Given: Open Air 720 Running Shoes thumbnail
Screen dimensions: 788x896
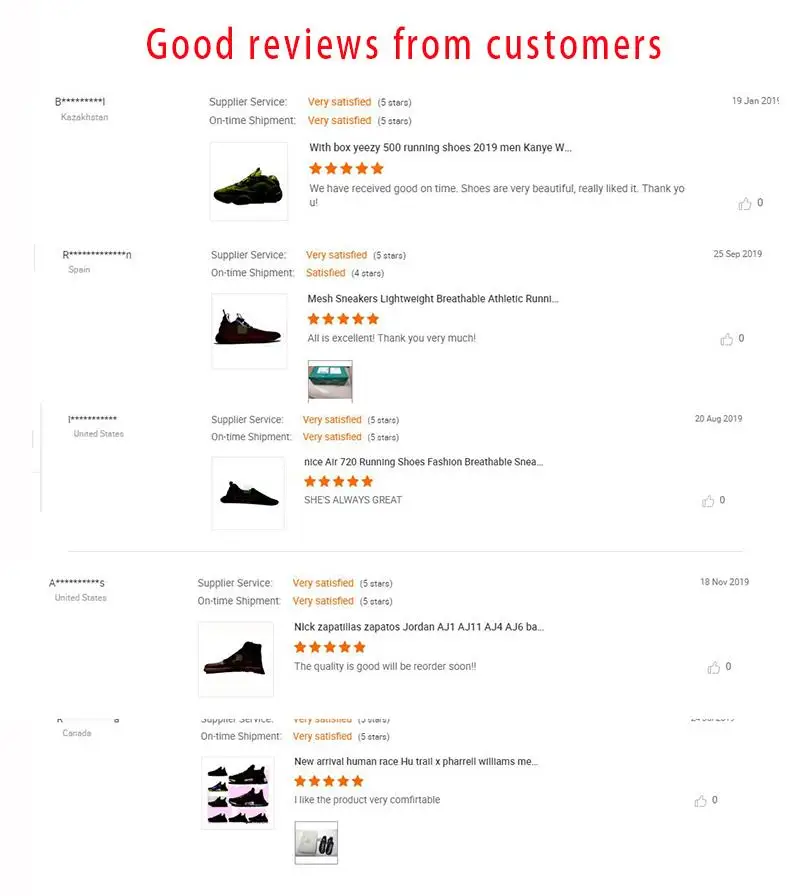Looking at the screenshot, I should coord(248,493).
